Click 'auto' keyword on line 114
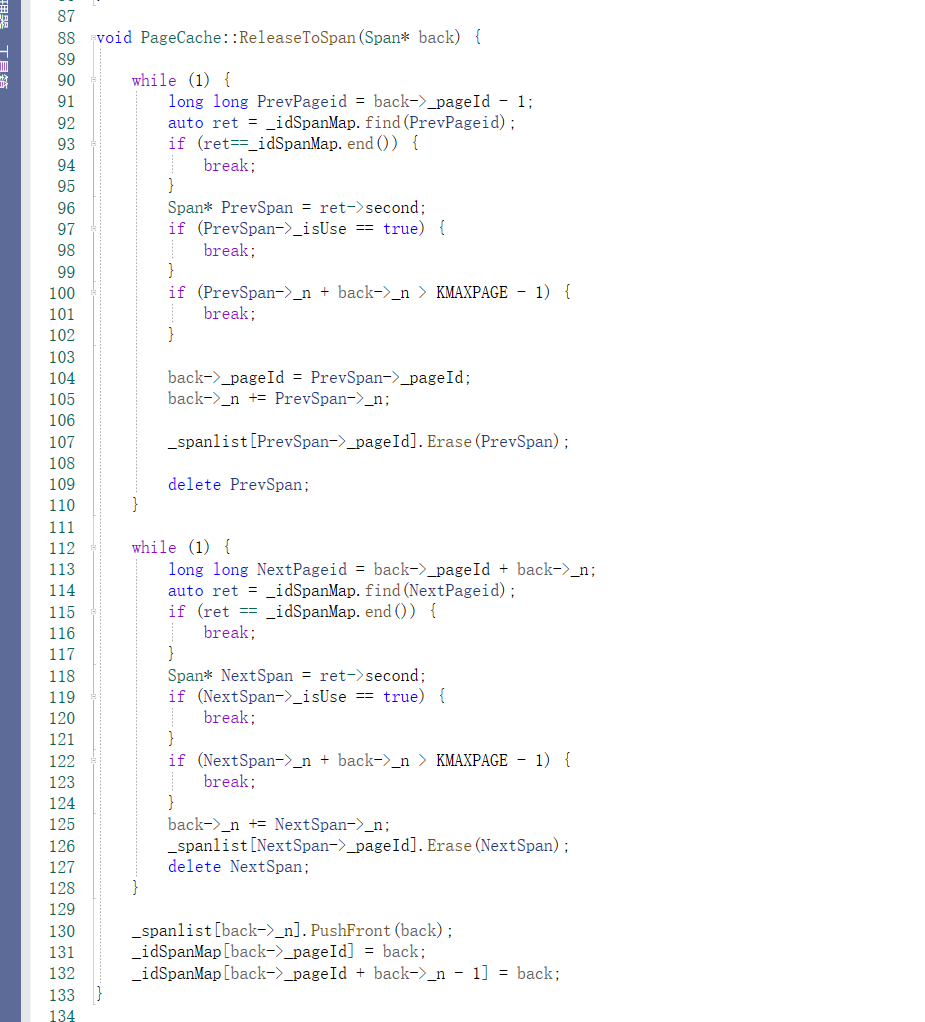This screenshot has width=925, height=1022. pyautogui.click(x=186, y=591)
